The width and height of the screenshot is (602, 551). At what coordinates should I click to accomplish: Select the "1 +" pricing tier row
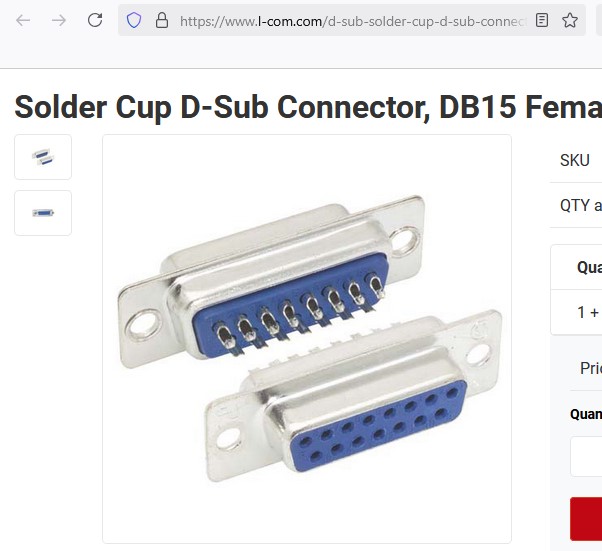coord(588,312)
